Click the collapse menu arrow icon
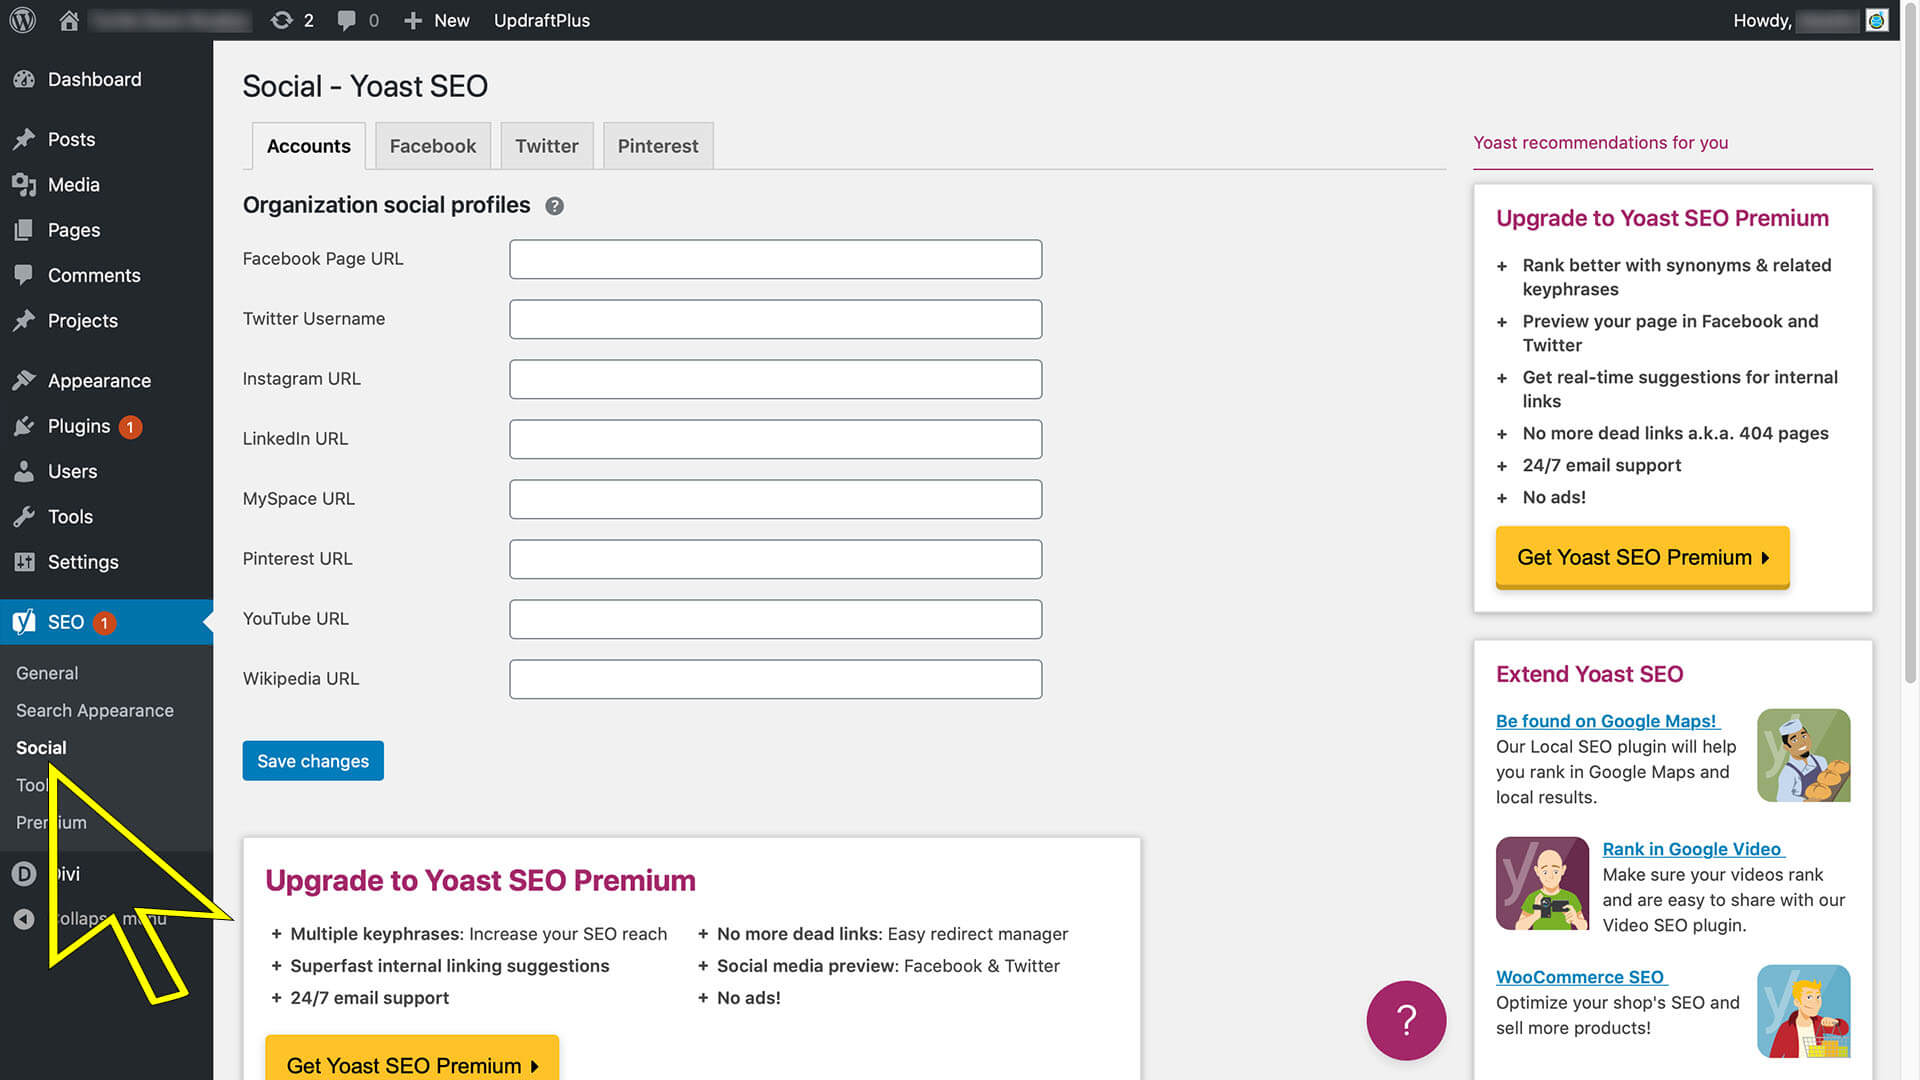Image resolution: width=1920 pixels, height=1080 pixels. click(x=24, y=919)
